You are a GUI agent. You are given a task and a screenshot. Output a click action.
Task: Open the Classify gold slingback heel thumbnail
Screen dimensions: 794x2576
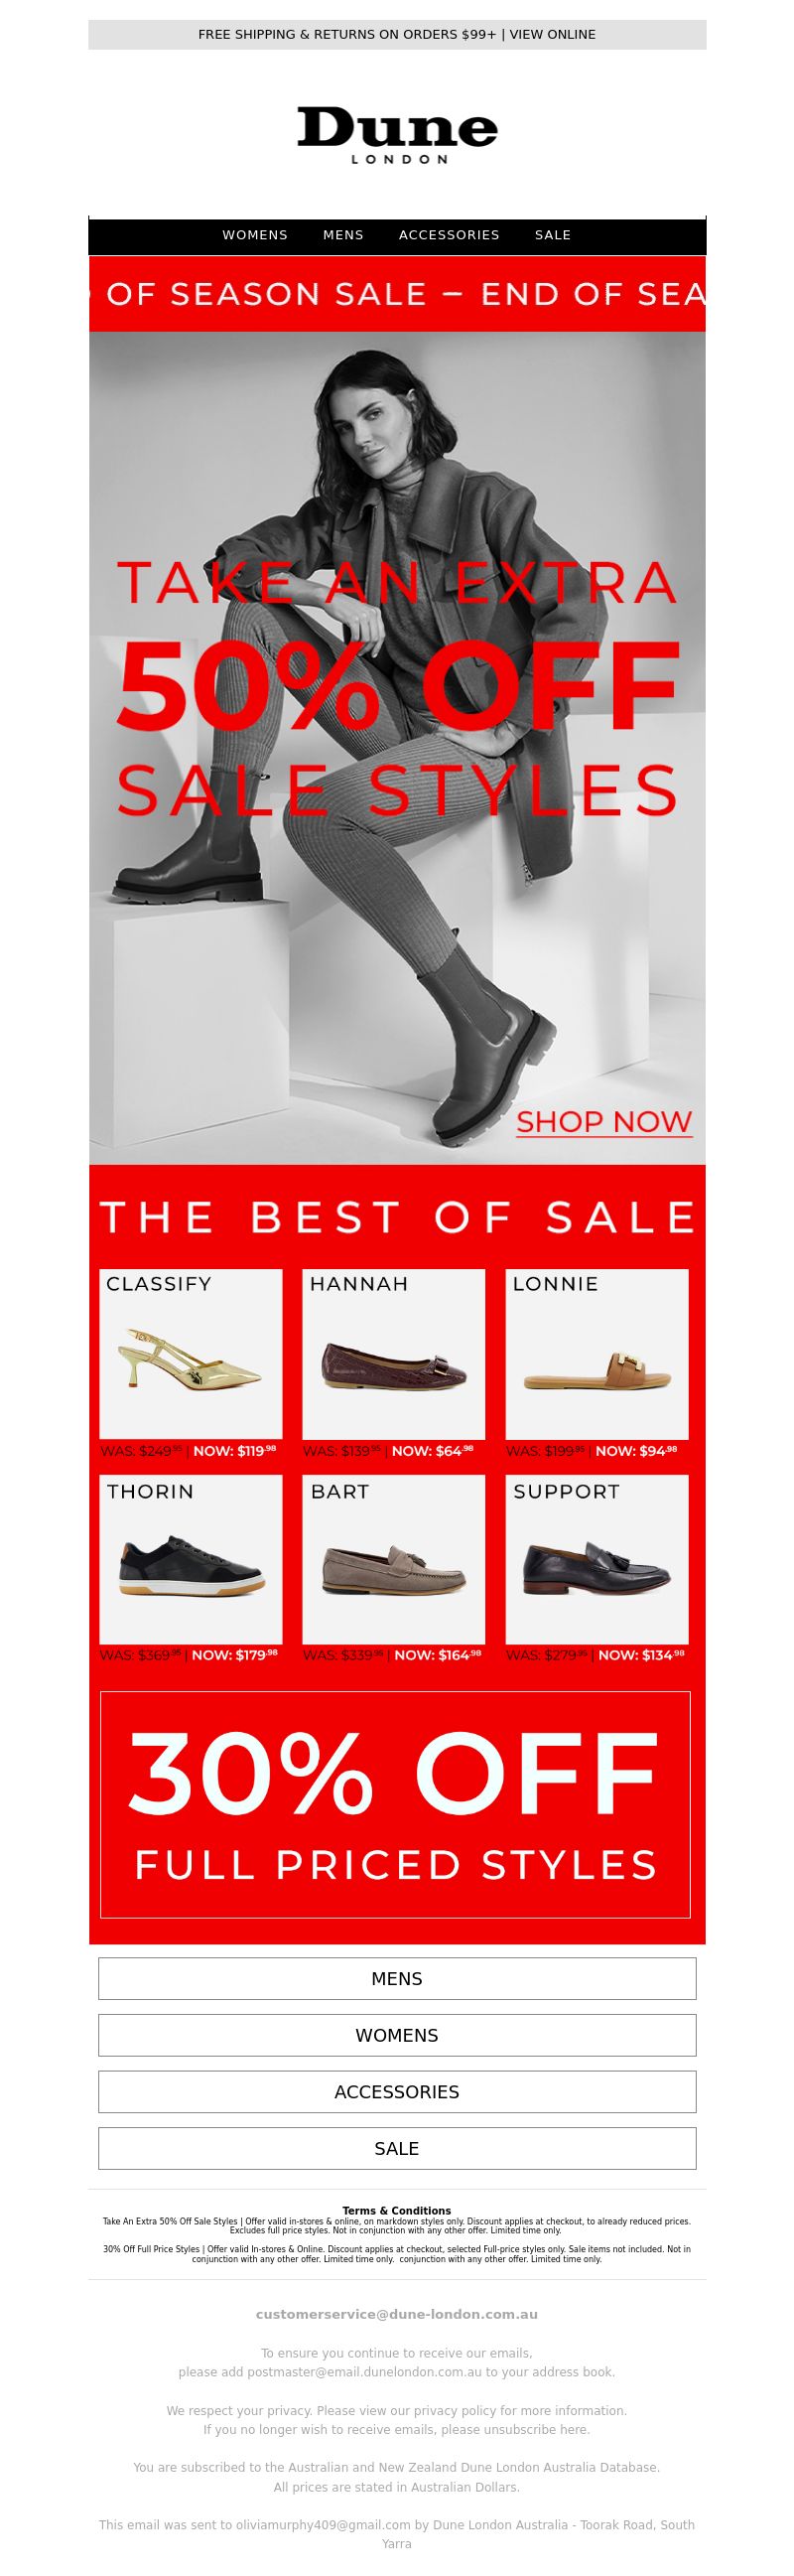[191, 1354]
